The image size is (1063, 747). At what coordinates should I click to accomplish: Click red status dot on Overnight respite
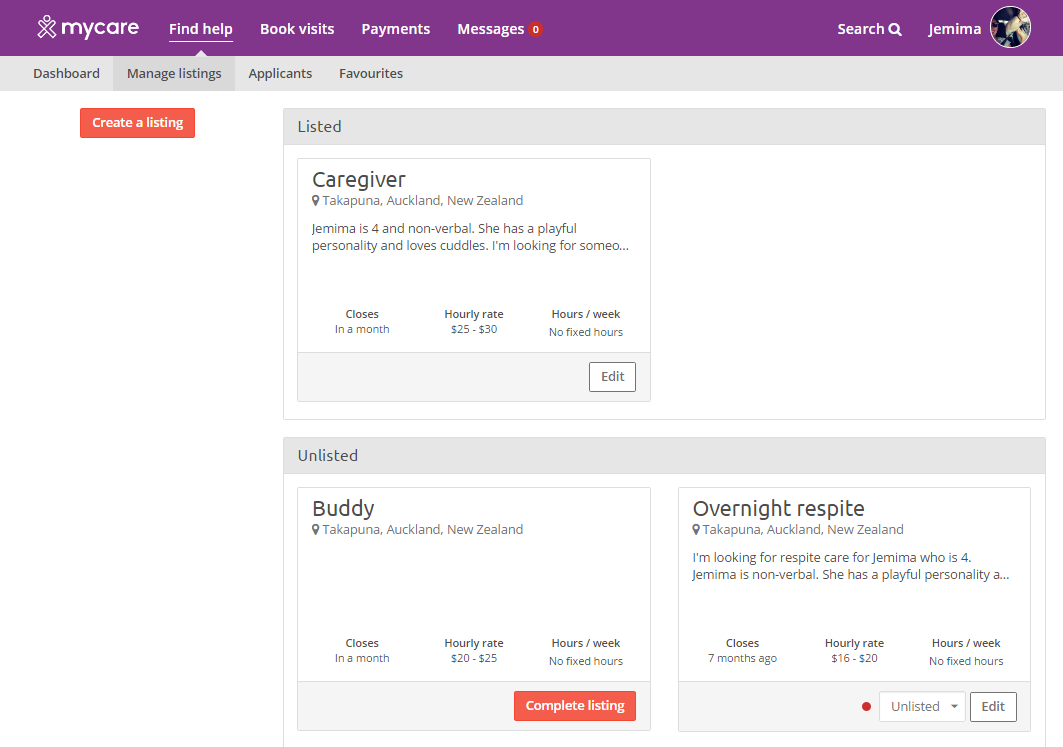[866, 706]
